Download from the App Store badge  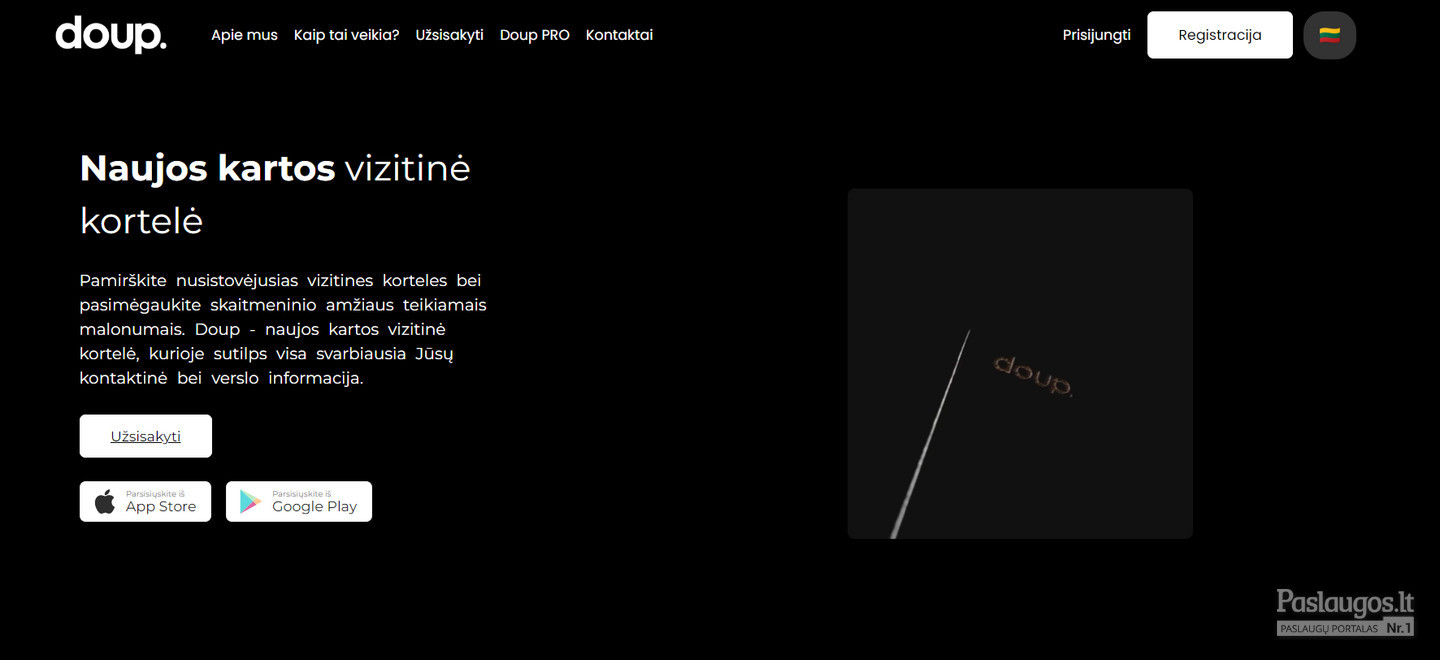pyautogui.click(x=146, y=502)
